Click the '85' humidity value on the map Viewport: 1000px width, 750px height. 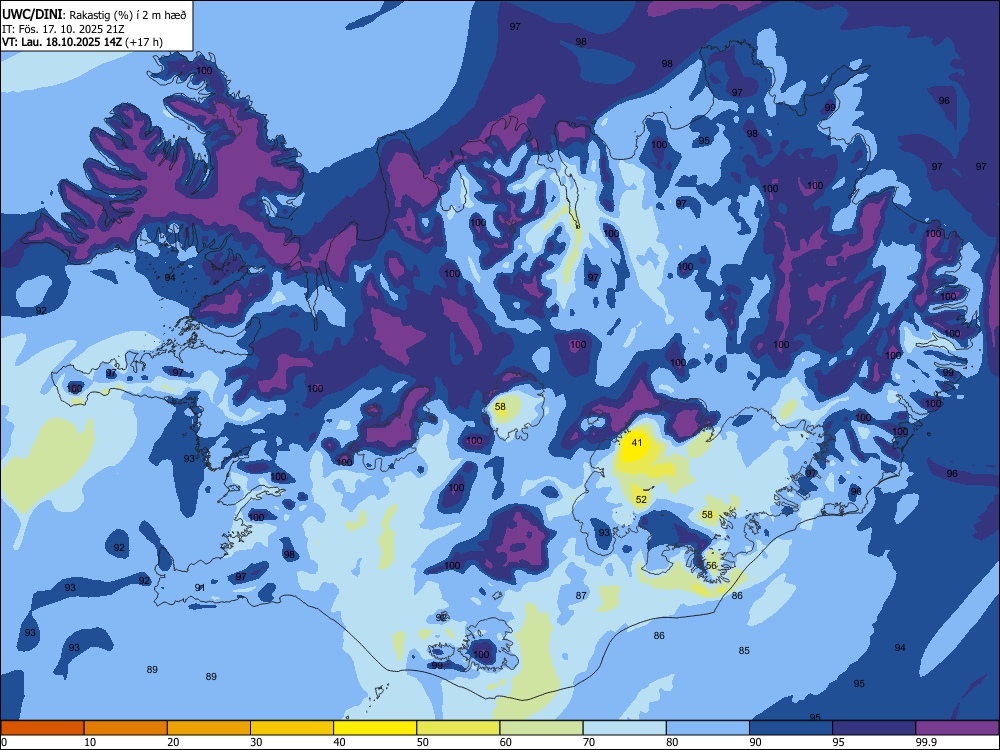tap(744, 651)
